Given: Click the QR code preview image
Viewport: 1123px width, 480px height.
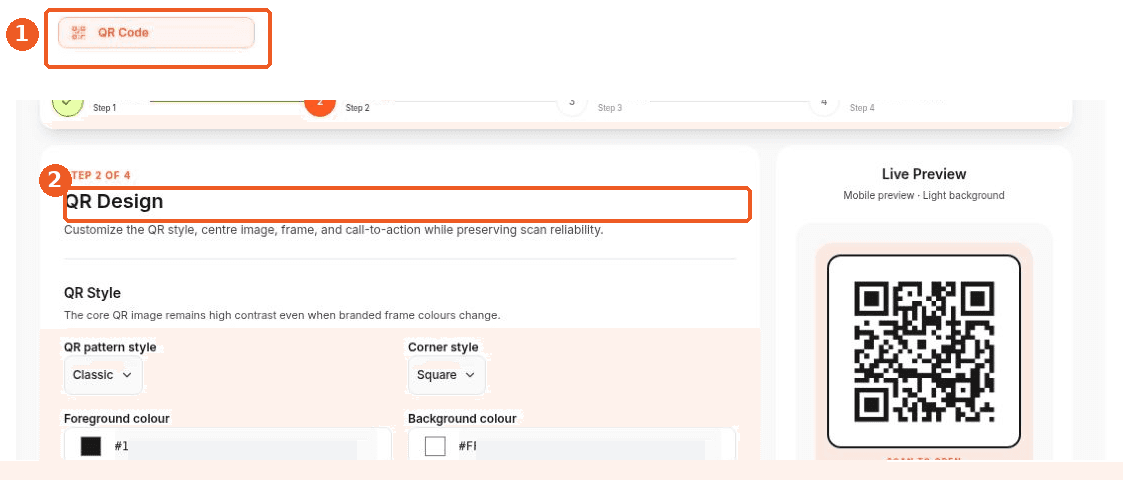Looking at the screenshot, I should (924, 351).
